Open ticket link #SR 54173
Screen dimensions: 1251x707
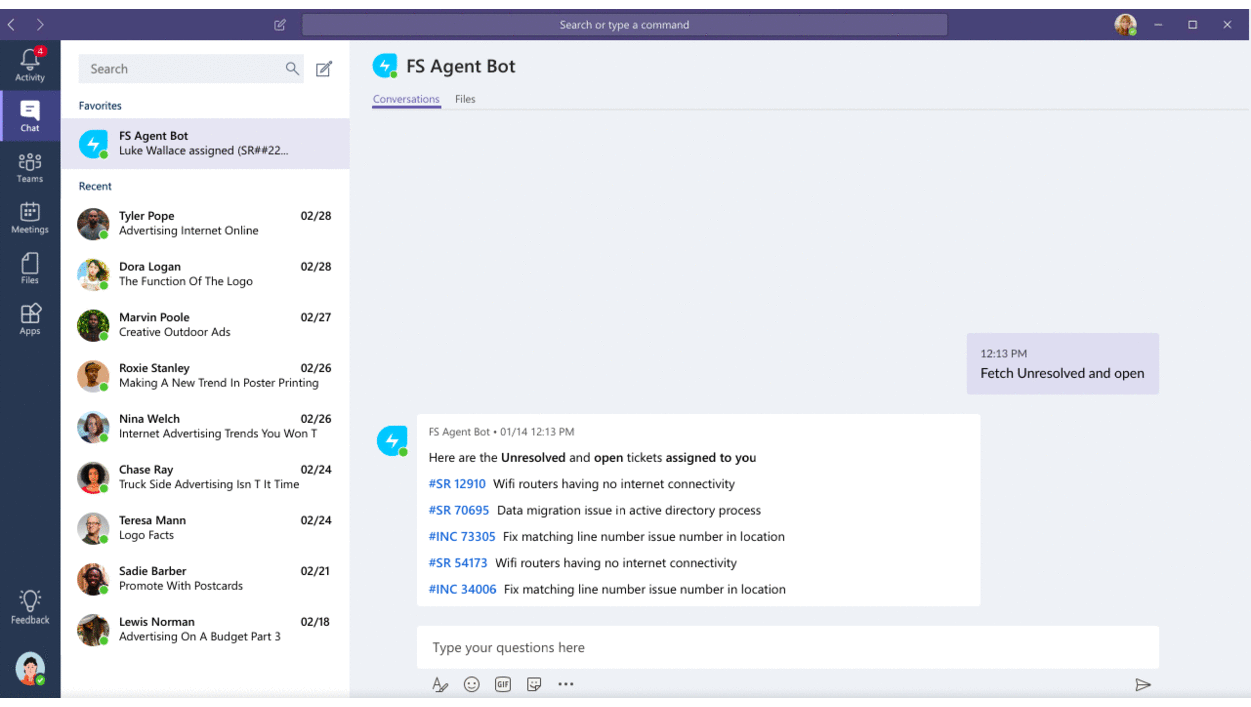[x=458, y=563]
